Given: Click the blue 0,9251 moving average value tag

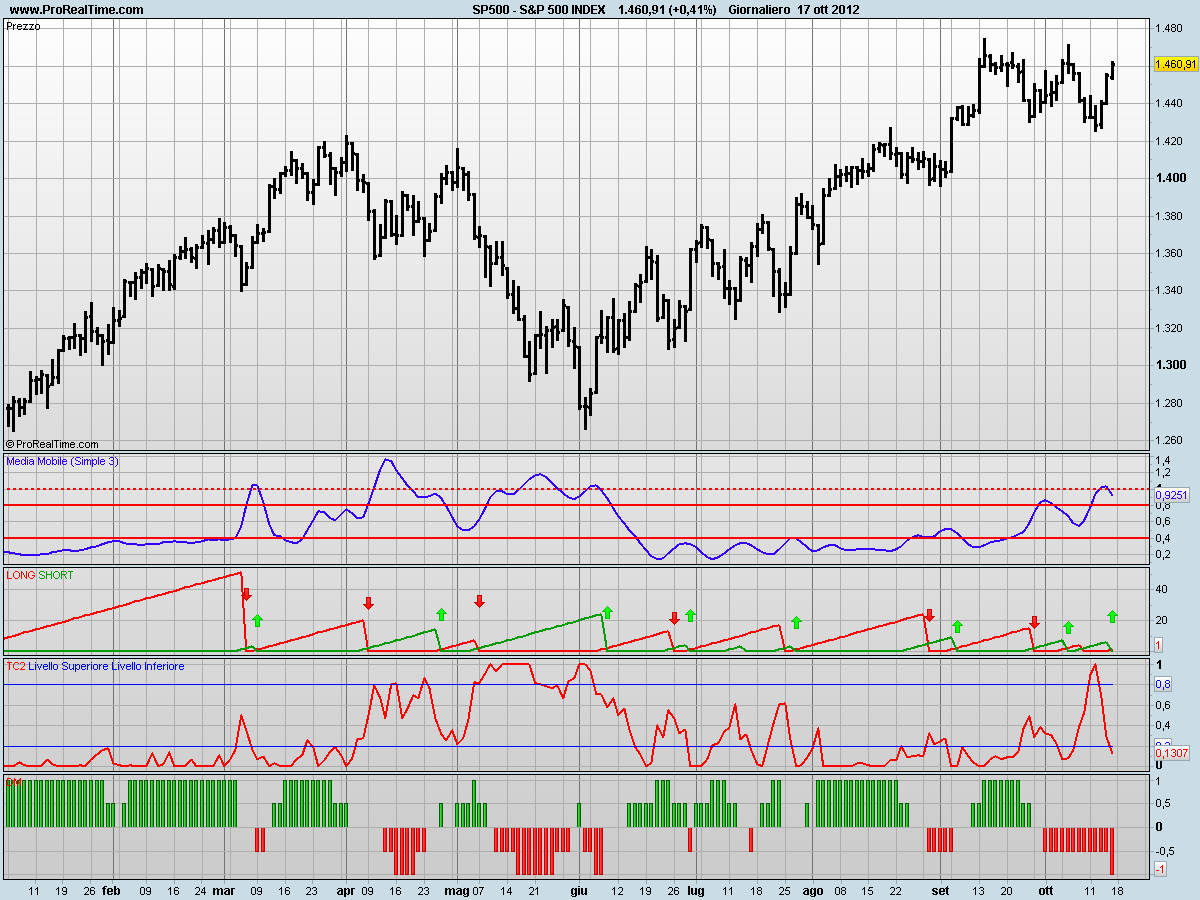Looking at the screenshot, I should click(x=1171, y=494).
